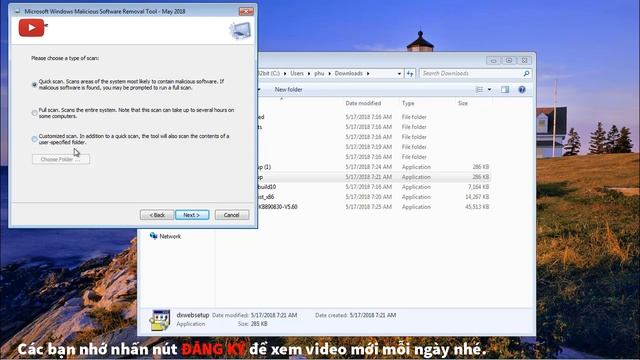640x360 pixels.
Task: Select the Full scan radio option
Action: click(34, 113)
